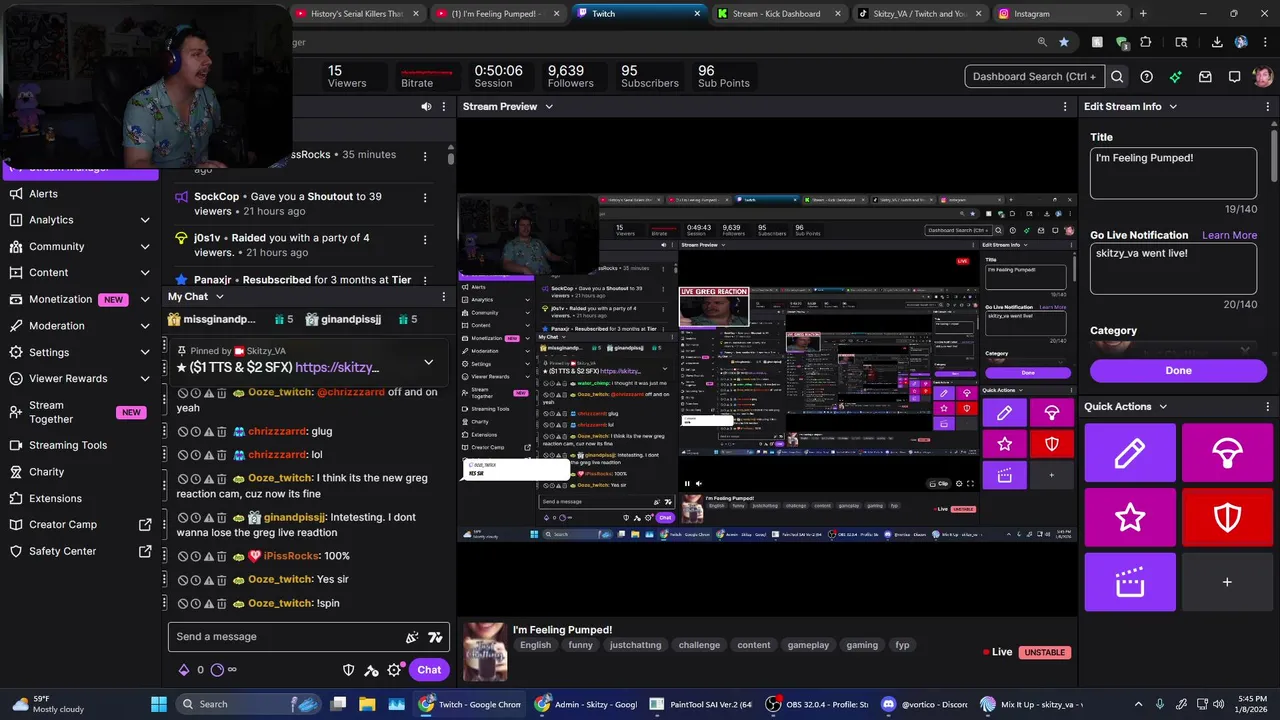1280x720 pixels.
Task: Switch to History's Serial Killers browser tab
Action: pyautogui.click(x=357, y=14)
